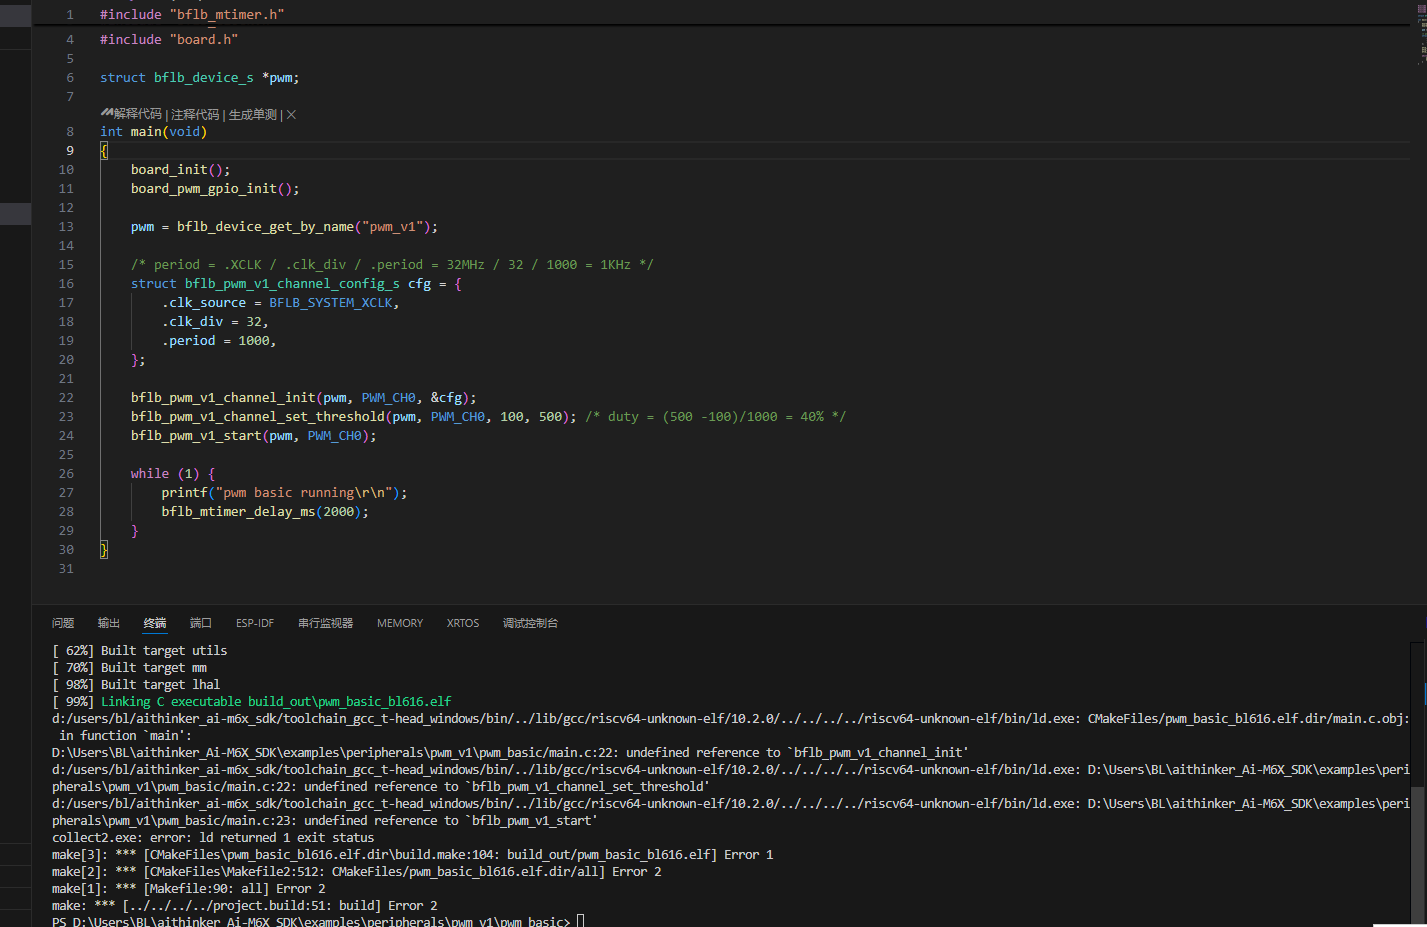
Task: Click the main.c:23 undefined reference terminal line
Action: pos(325,821)
